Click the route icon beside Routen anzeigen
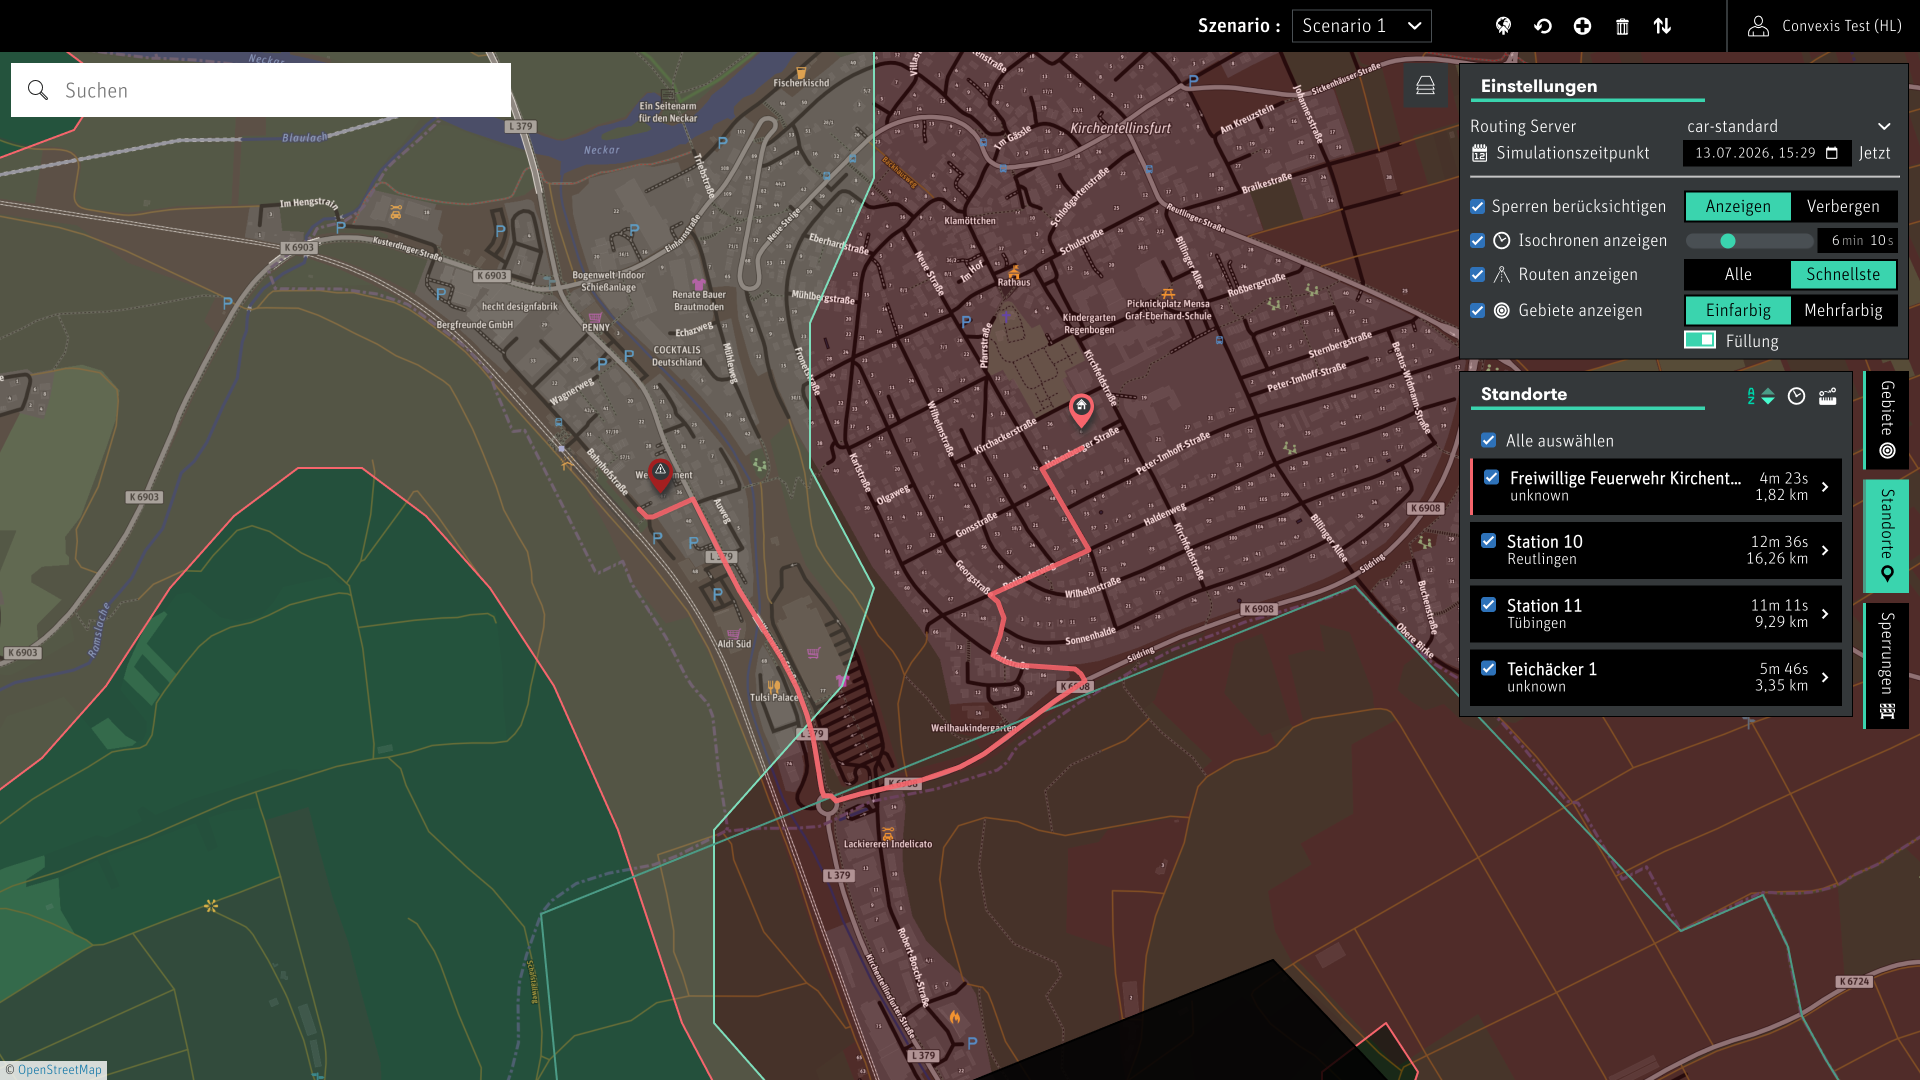The width and height of the screenshot is (1920, 1080). [1501, 274]
